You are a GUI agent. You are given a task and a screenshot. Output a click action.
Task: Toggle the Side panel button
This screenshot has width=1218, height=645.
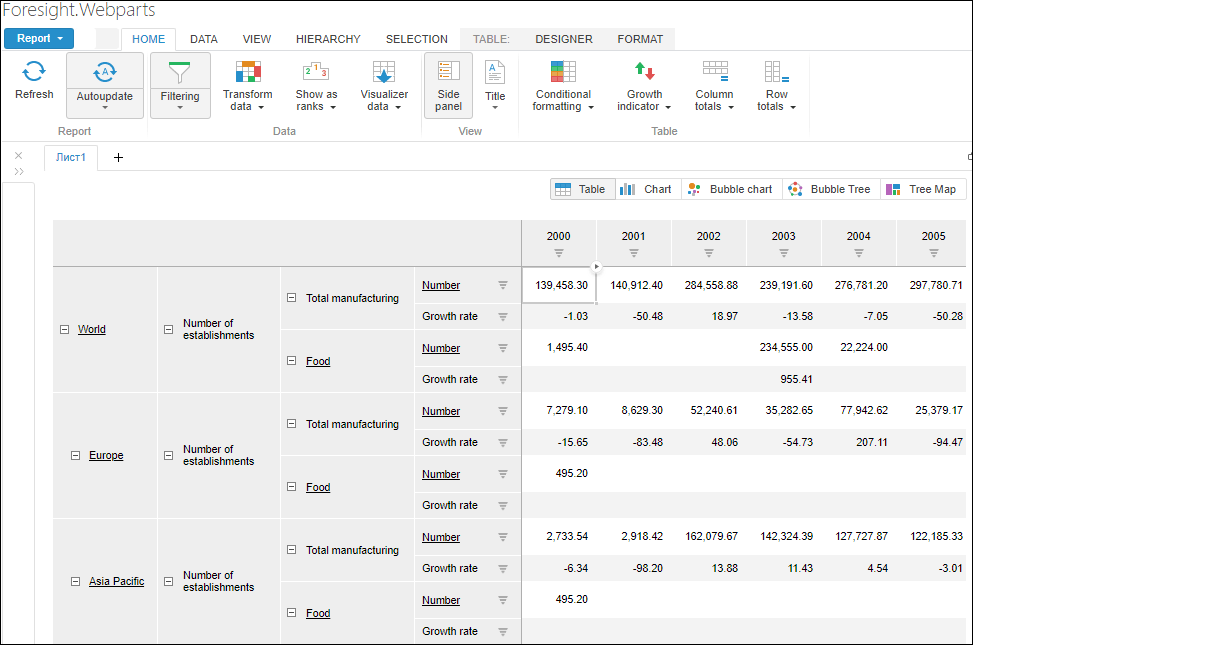448,85
